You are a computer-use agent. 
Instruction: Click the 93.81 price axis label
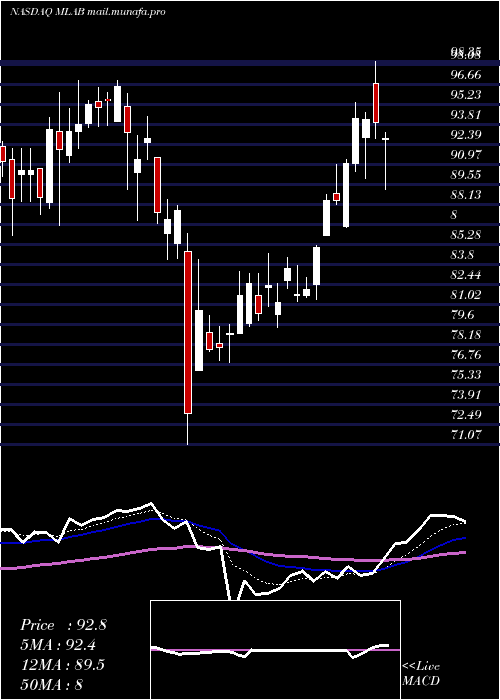pos(466,115)
